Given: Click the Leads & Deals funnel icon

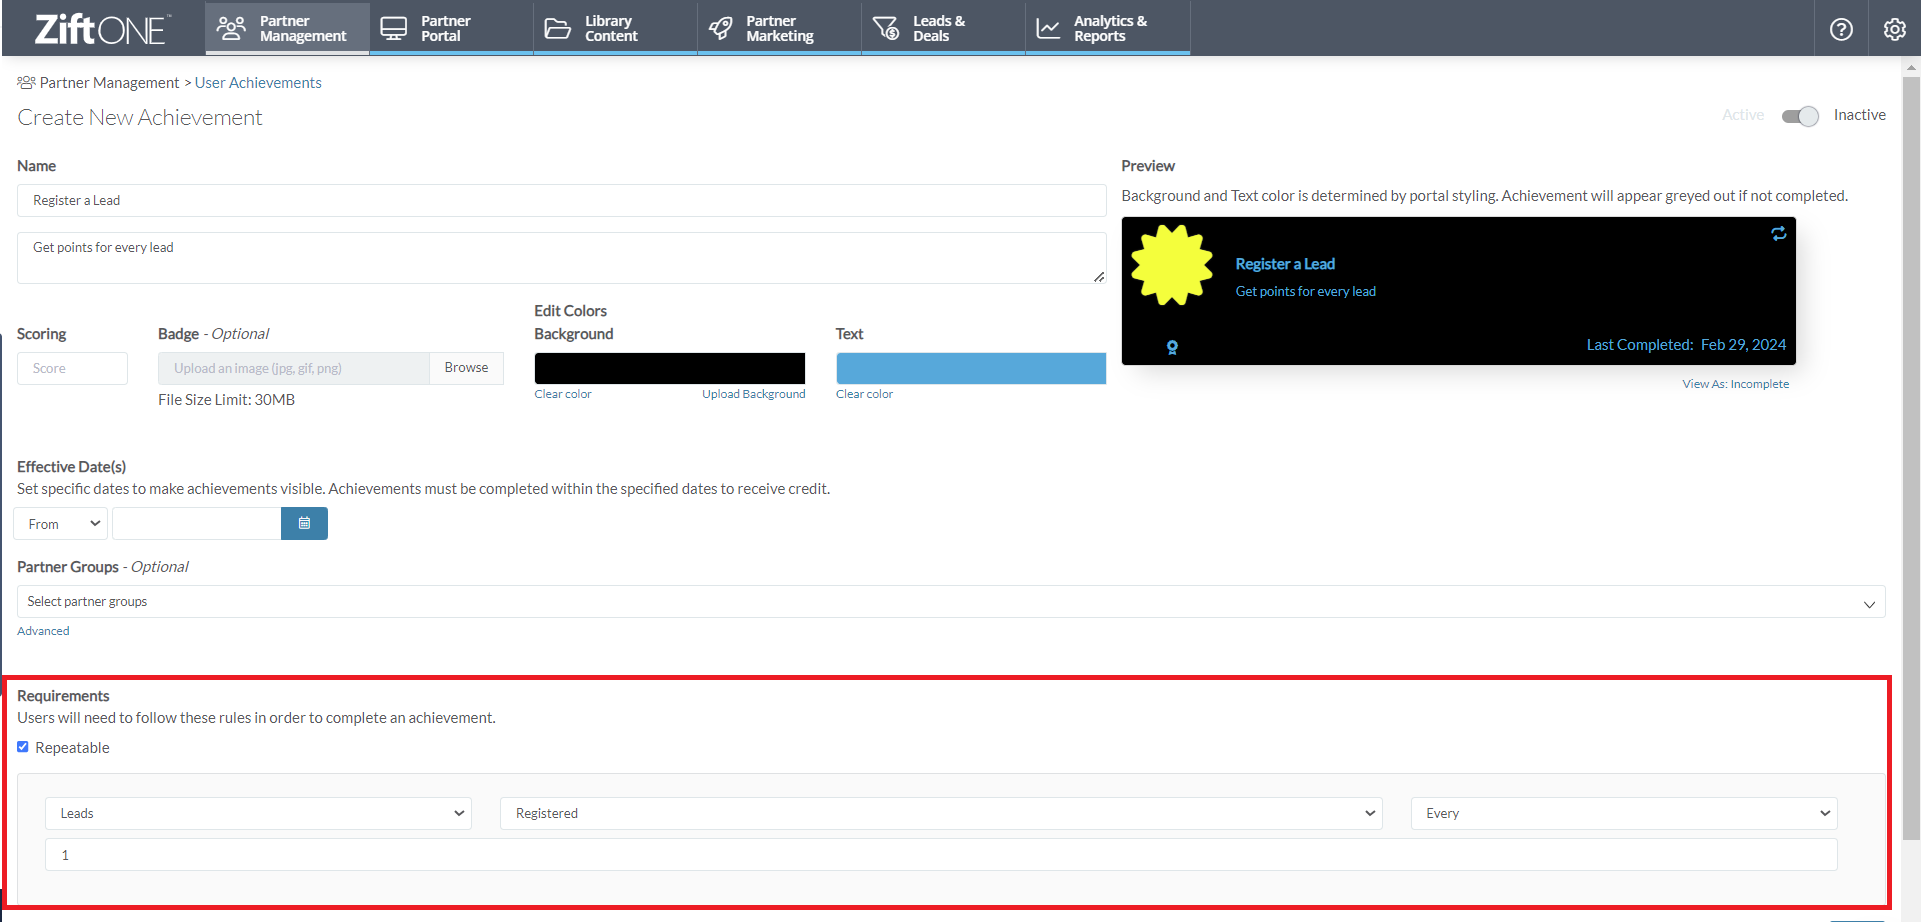Looking at the screenshot, I should (886, 28).
